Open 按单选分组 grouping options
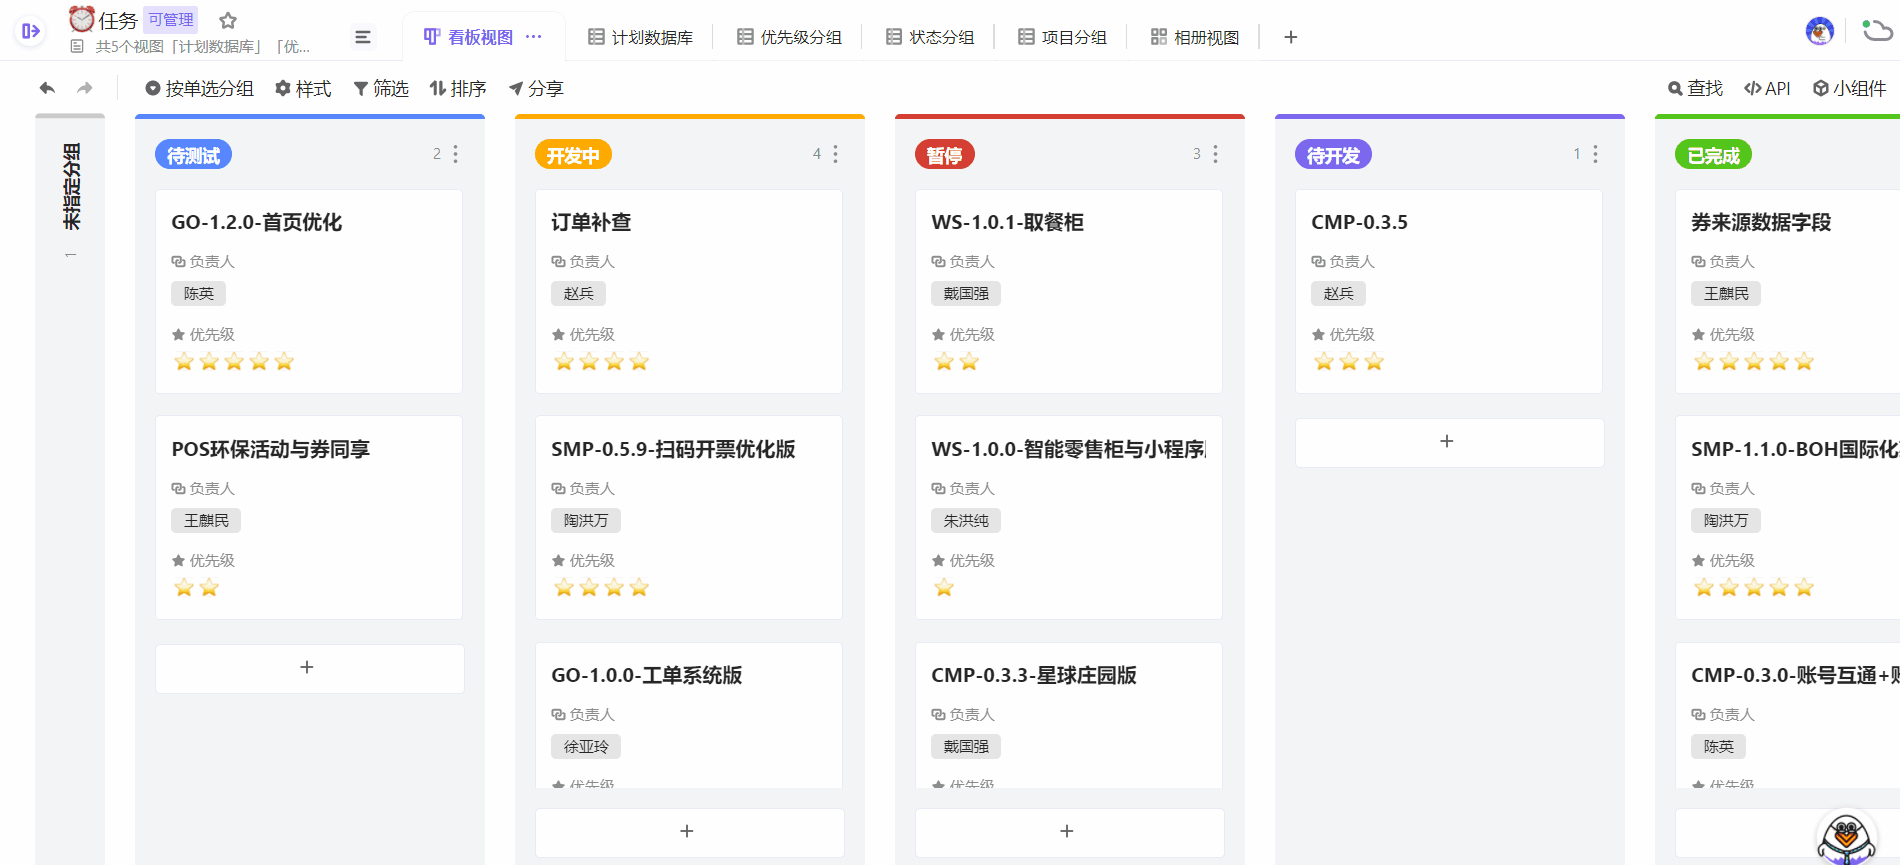This screenshot has width=1900, height=865. (199, 88)
